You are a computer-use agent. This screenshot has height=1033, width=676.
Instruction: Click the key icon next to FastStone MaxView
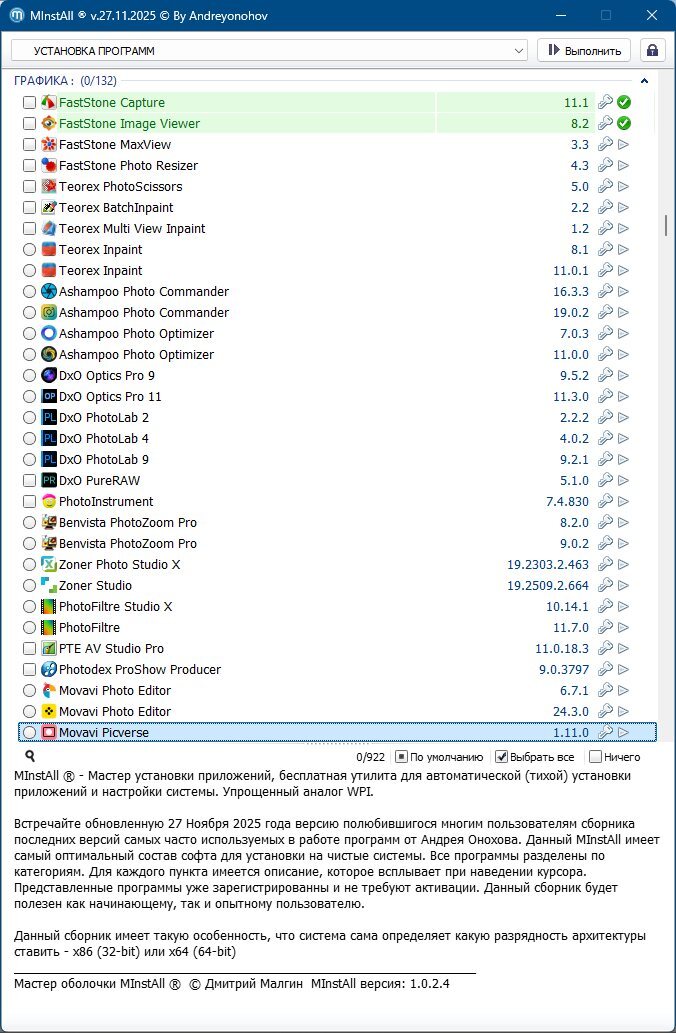(x=605, y=145)
